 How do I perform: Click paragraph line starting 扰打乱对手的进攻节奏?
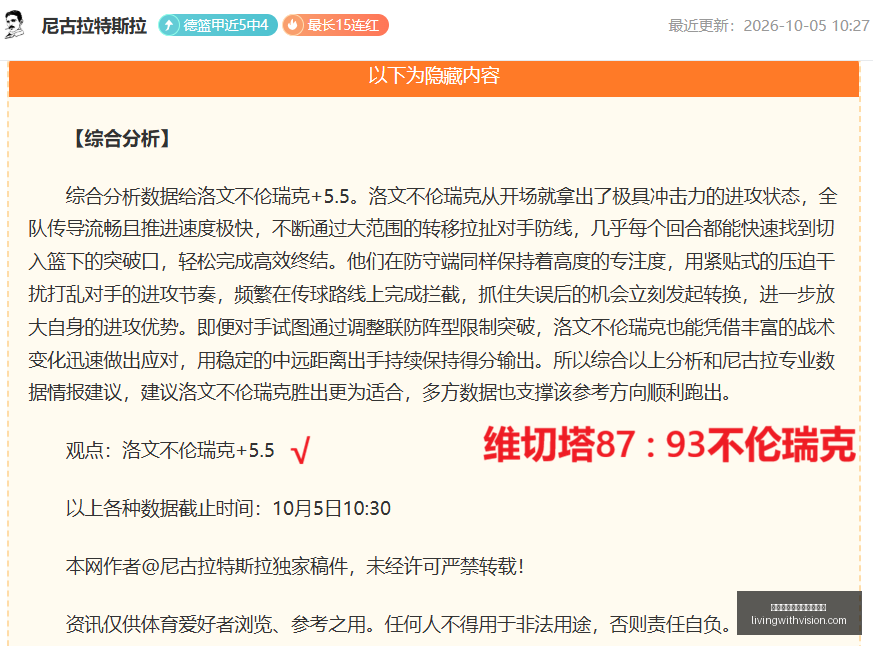tap(432, 294)
